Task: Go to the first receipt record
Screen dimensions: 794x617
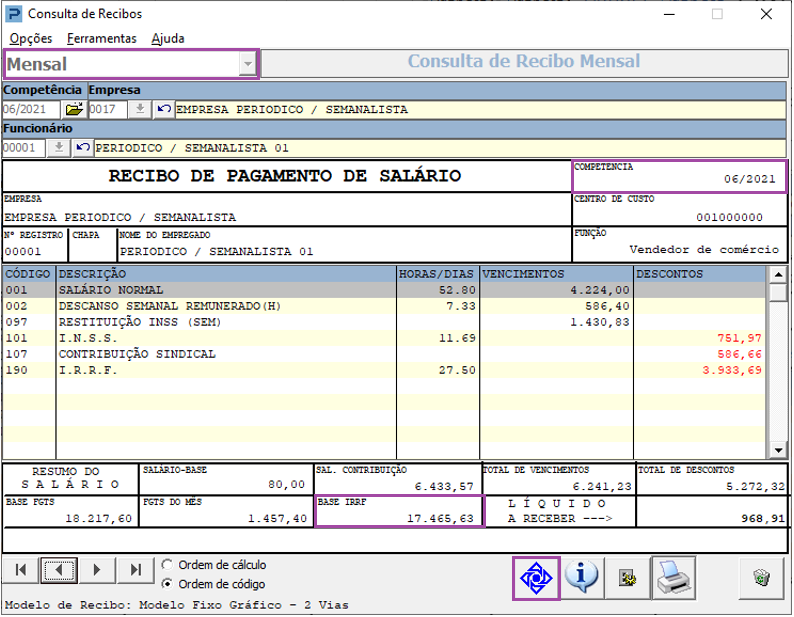Action: tap(21, 570)
